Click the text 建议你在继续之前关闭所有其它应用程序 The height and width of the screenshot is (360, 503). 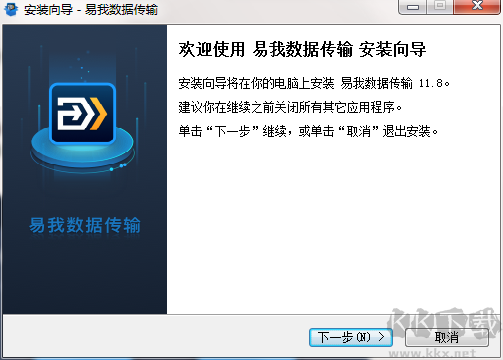tap(290, 107)
